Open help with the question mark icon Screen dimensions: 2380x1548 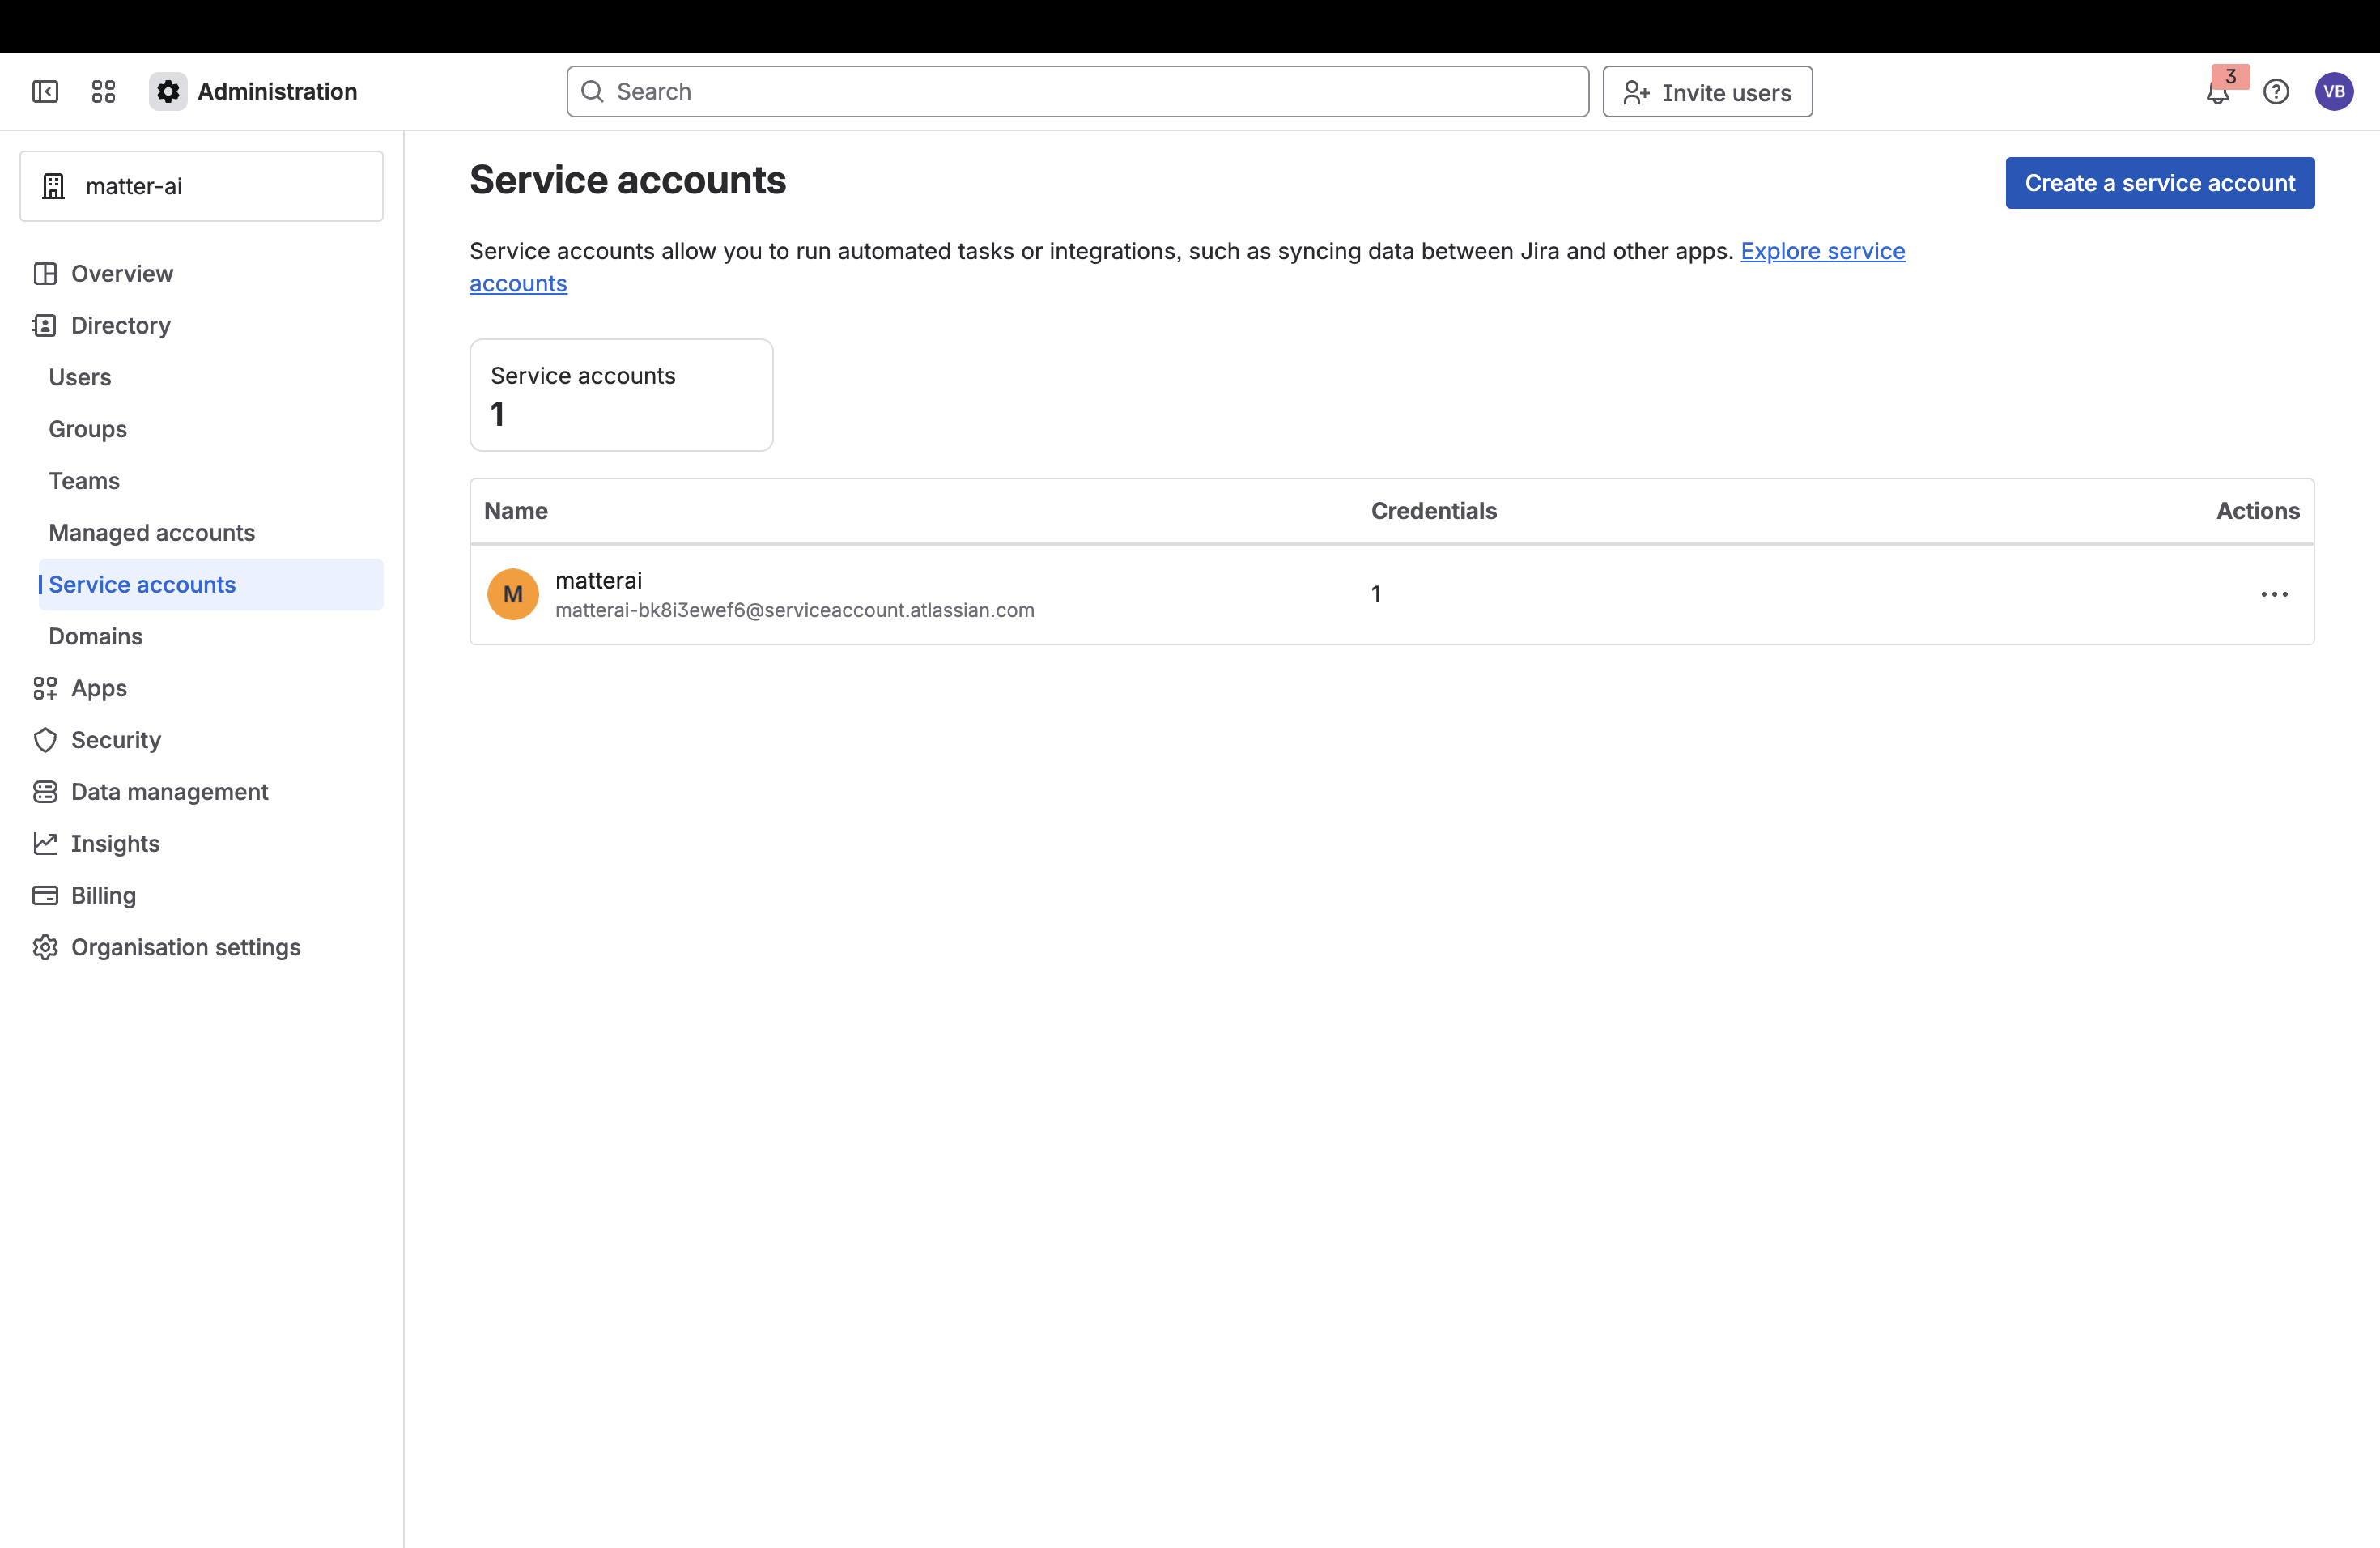[x=2276, y=91]
